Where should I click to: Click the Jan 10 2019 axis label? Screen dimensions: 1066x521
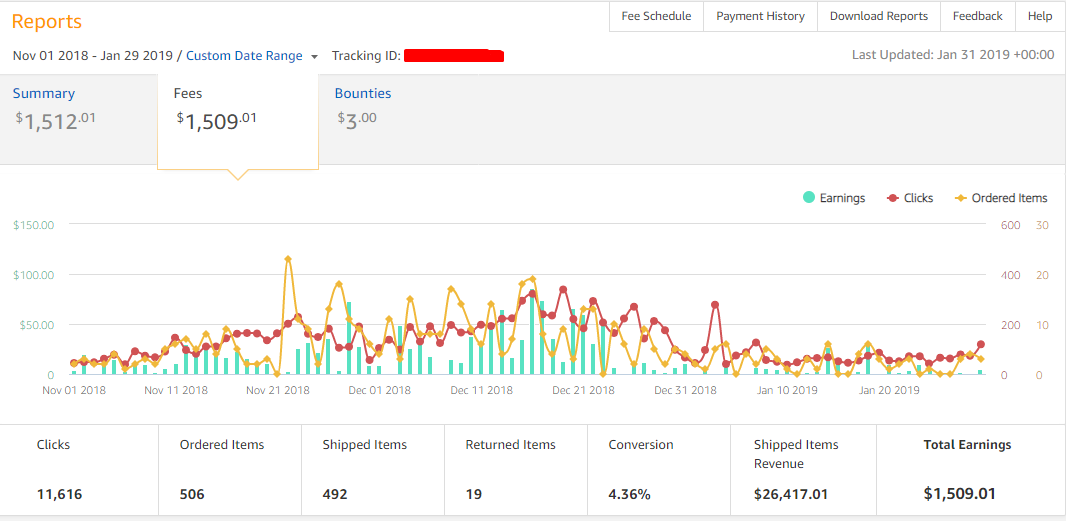787,390
